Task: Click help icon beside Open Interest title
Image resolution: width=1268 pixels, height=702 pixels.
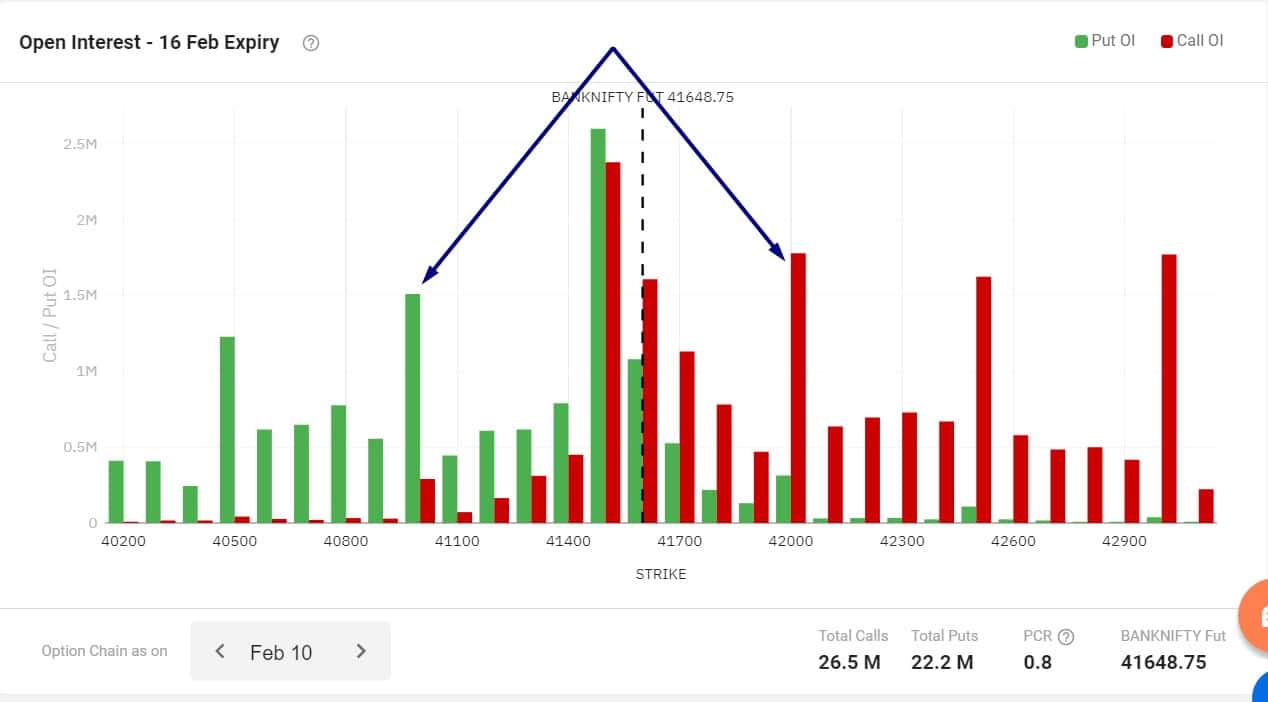Action: pyautogui.click(x=311, y=43)
